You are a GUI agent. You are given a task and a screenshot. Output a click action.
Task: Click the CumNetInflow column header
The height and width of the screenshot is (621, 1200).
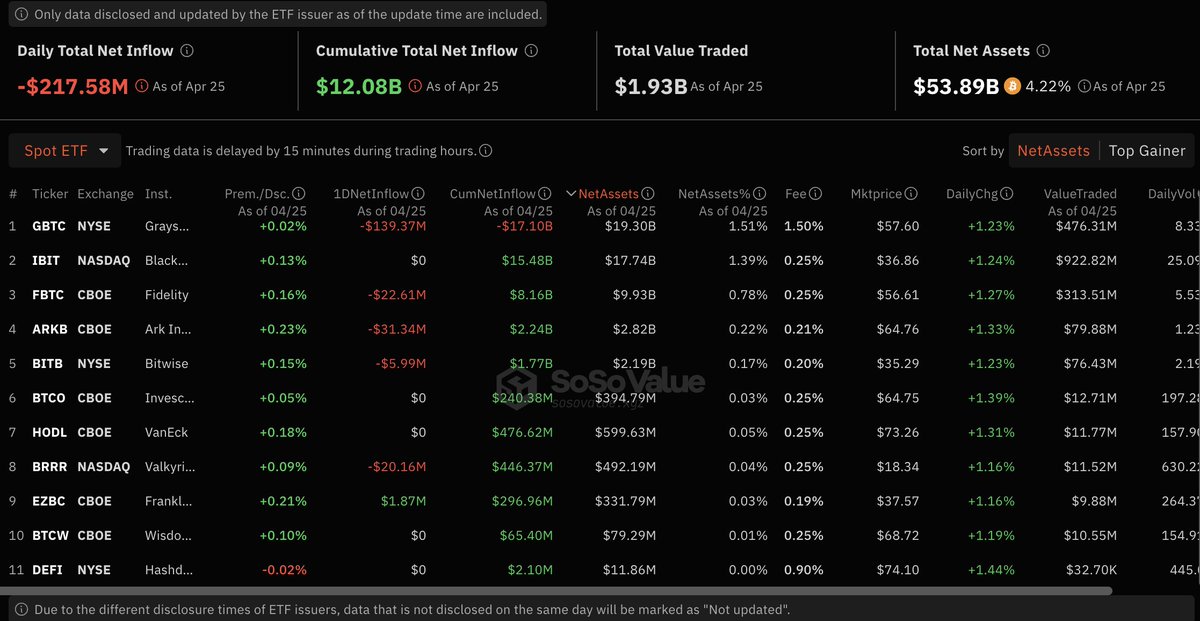pyautogui.click(x=492, y=194)
